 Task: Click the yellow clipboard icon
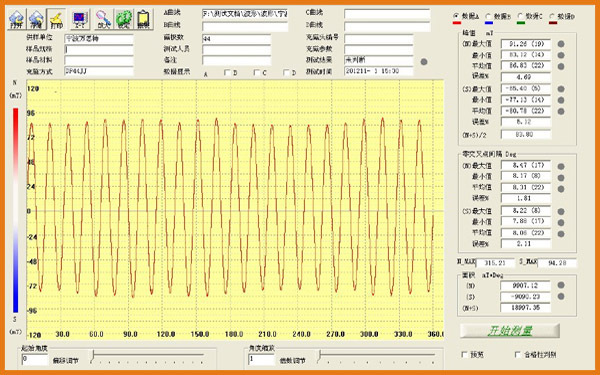click(x=143, y=19)
